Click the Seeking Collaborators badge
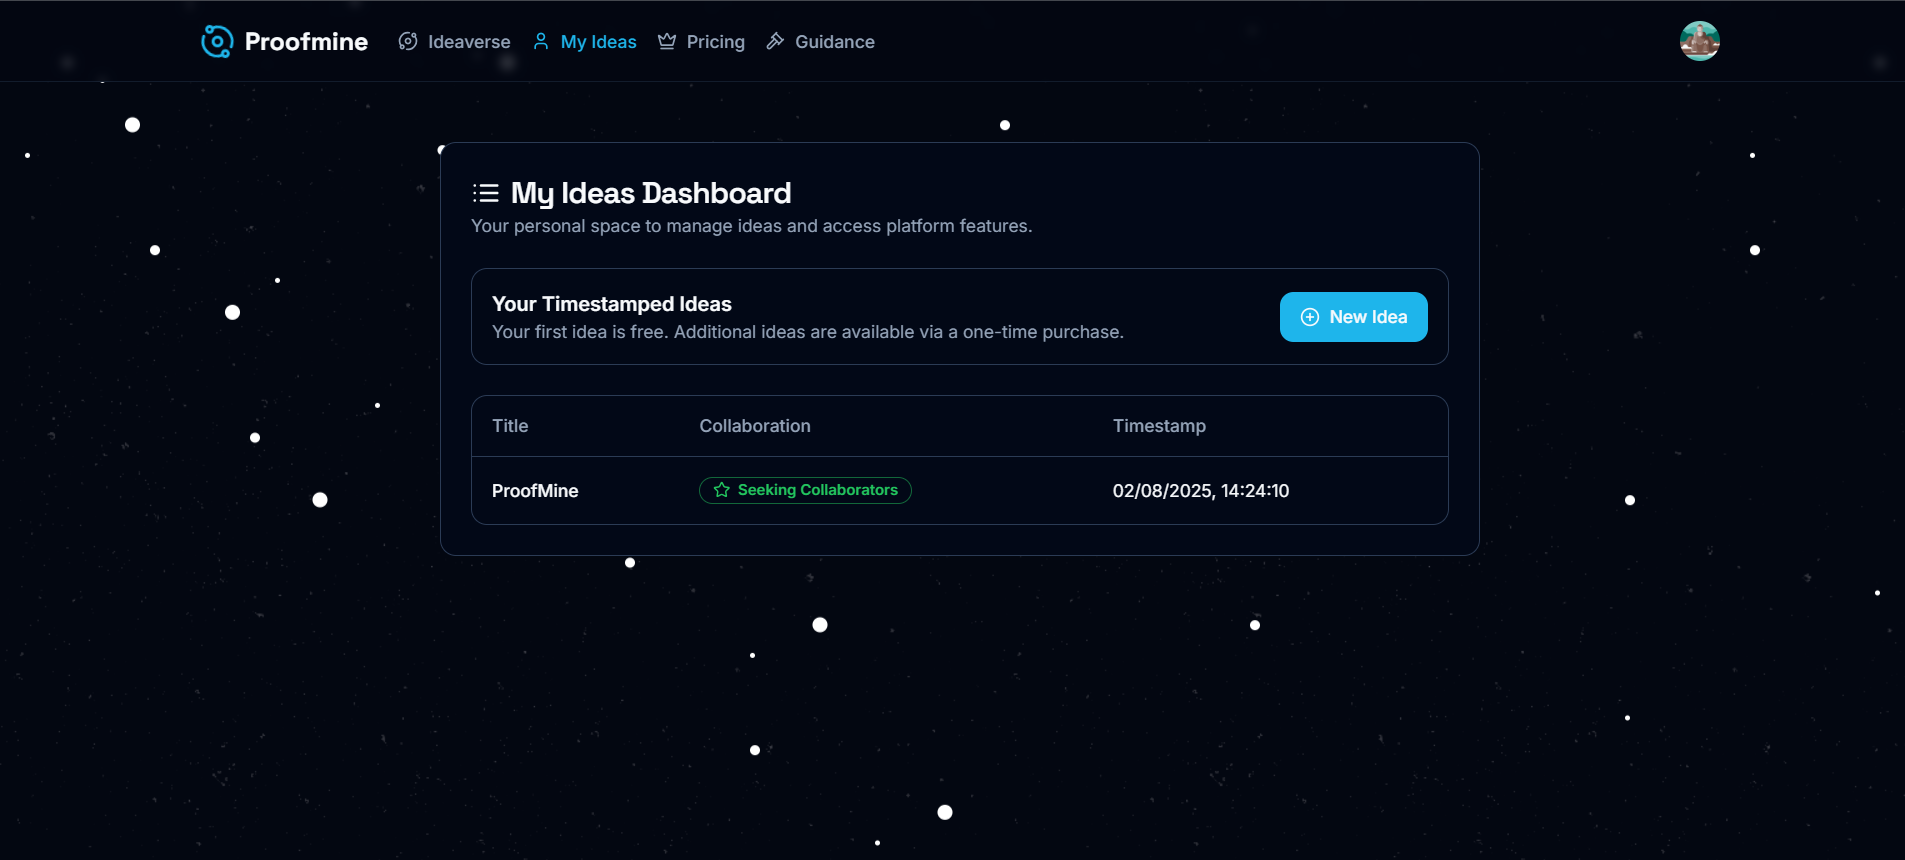 pyautogui.click(x=805, y=490)
